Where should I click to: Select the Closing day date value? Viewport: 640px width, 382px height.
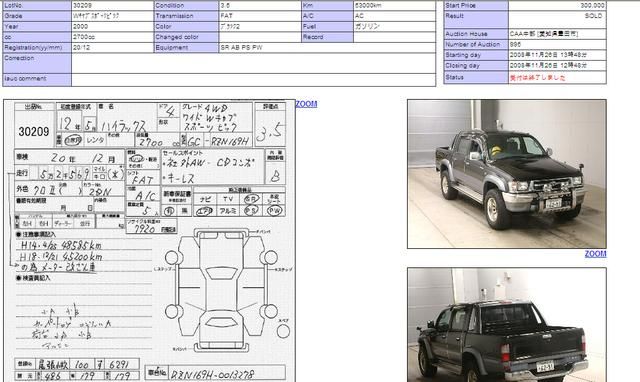(548, 65)
